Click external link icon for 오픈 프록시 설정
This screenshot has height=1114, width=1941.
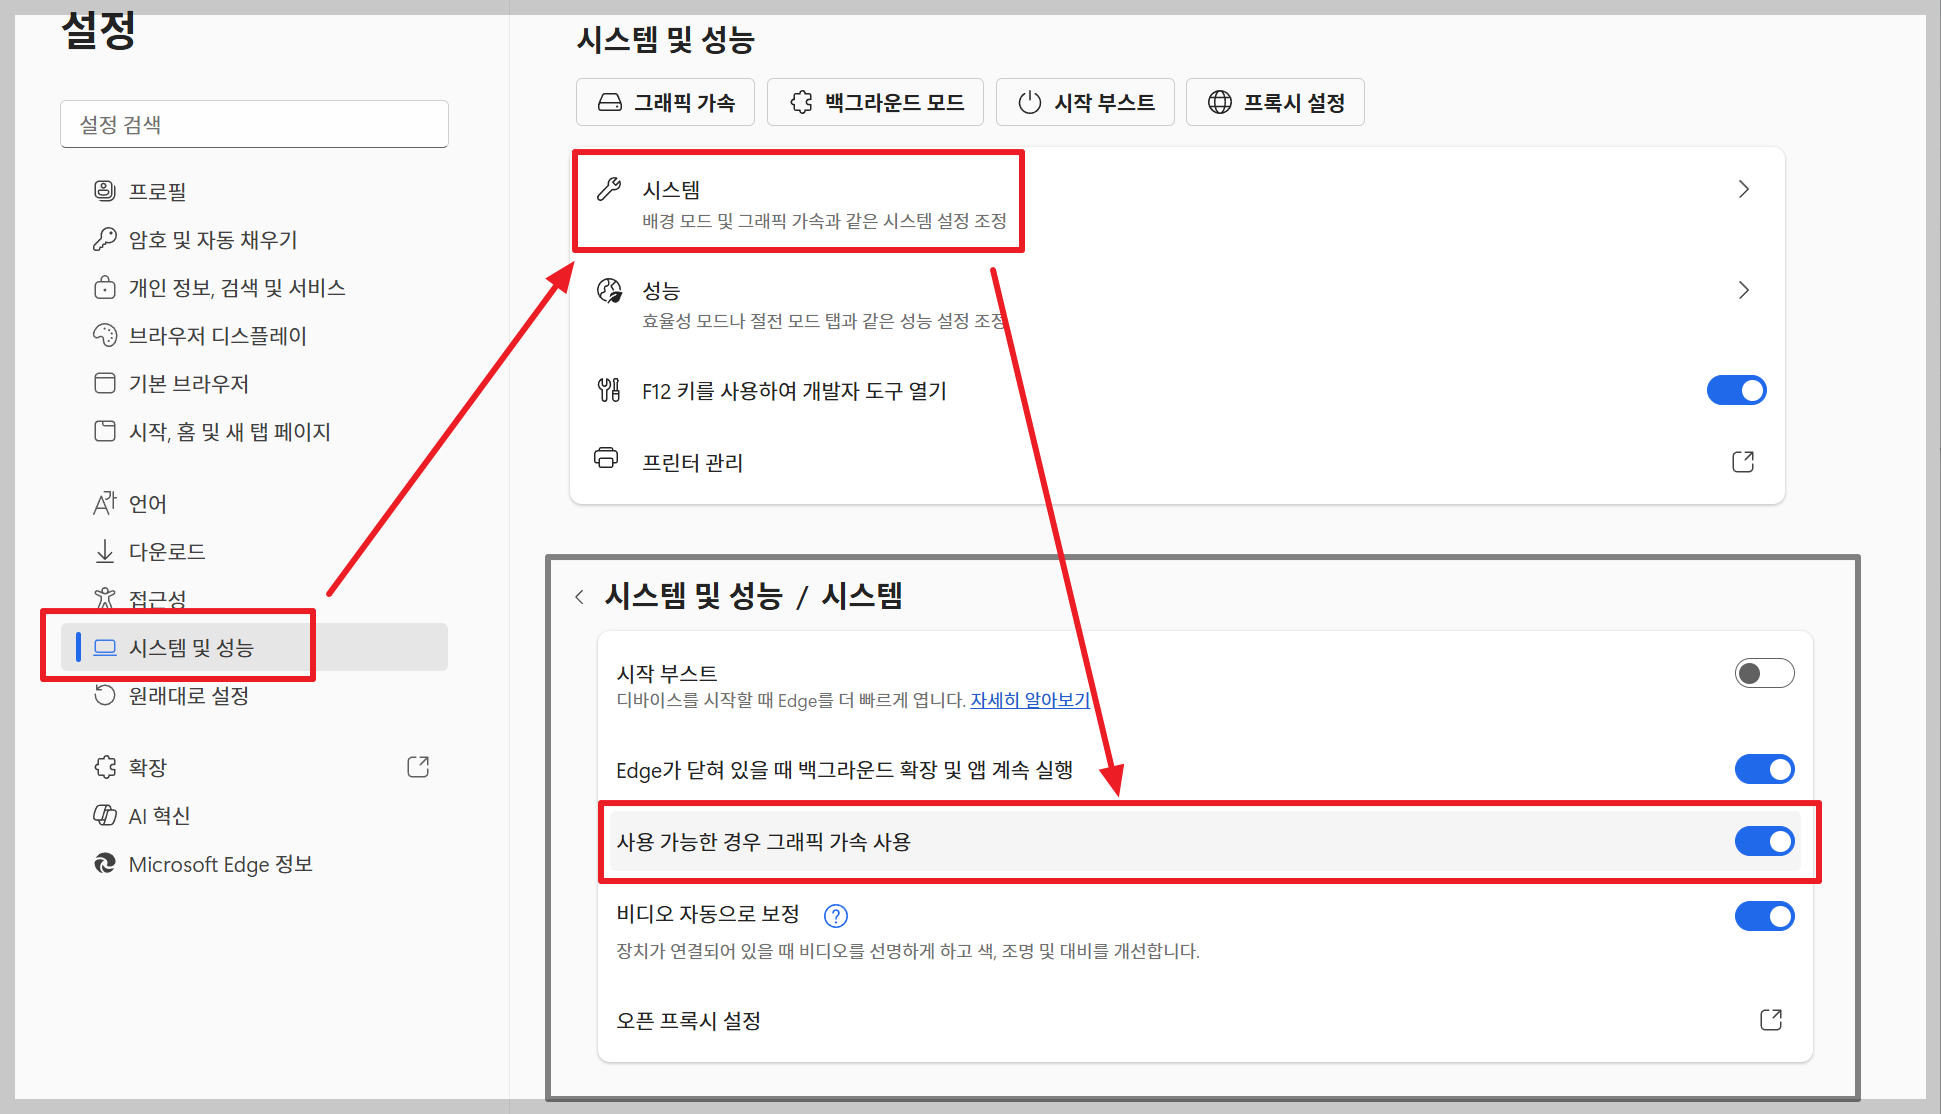coord(1770,1019)
